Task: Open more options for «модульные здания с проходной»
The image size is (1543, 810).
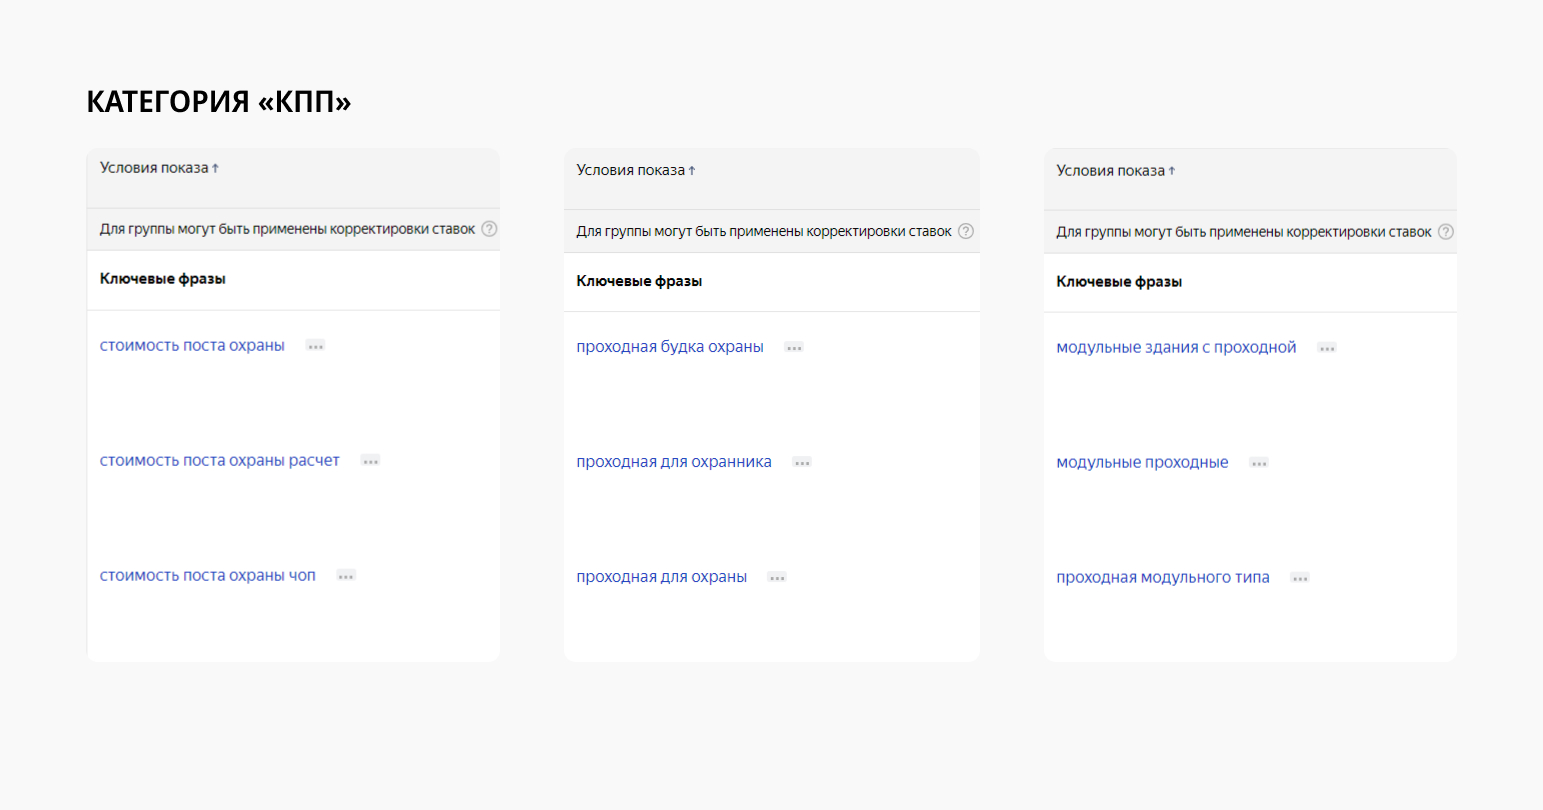Action: click(1327, 348)
